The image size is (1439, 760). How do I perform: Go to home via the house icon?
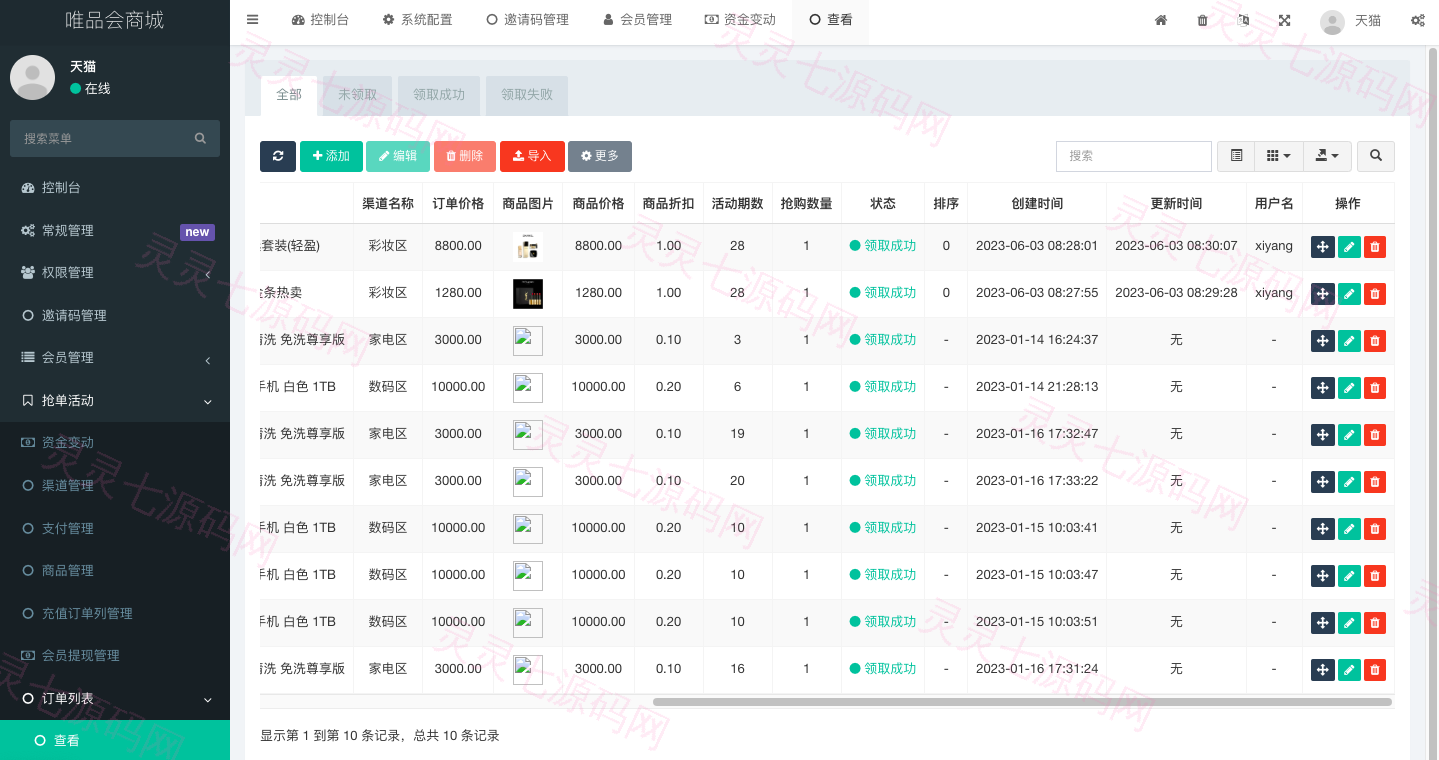(x=1161, y=20)
